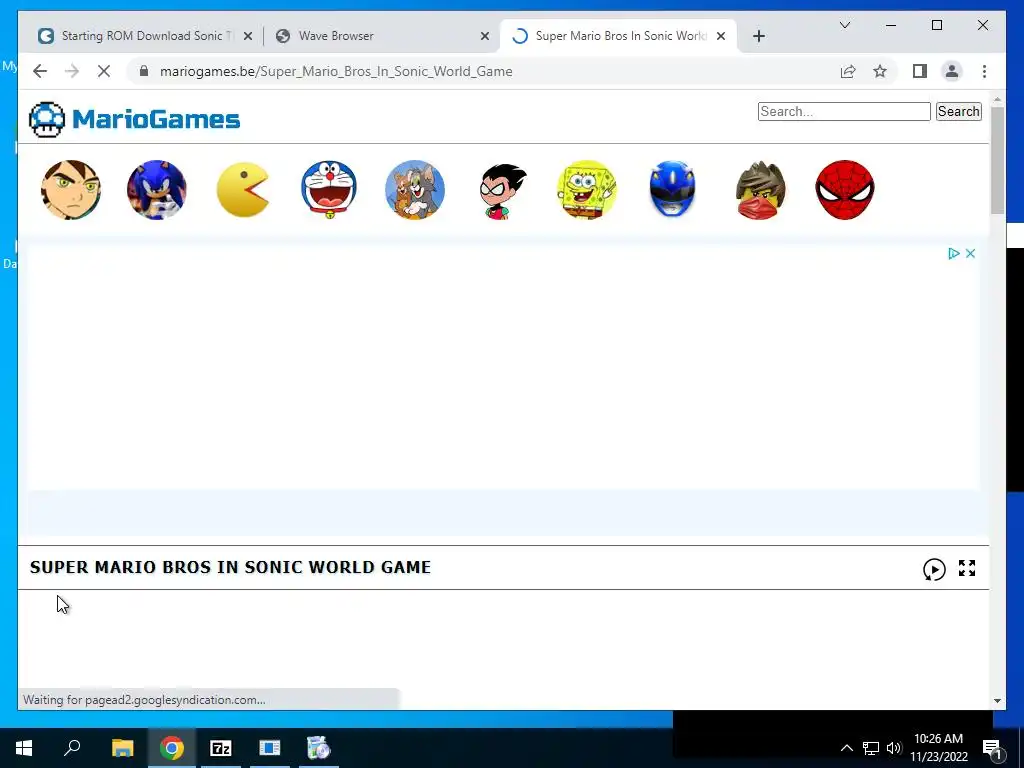The image size is (1024, 768).
Task: Bookmark this page with the star icon
Action: (x=880, y=71)
